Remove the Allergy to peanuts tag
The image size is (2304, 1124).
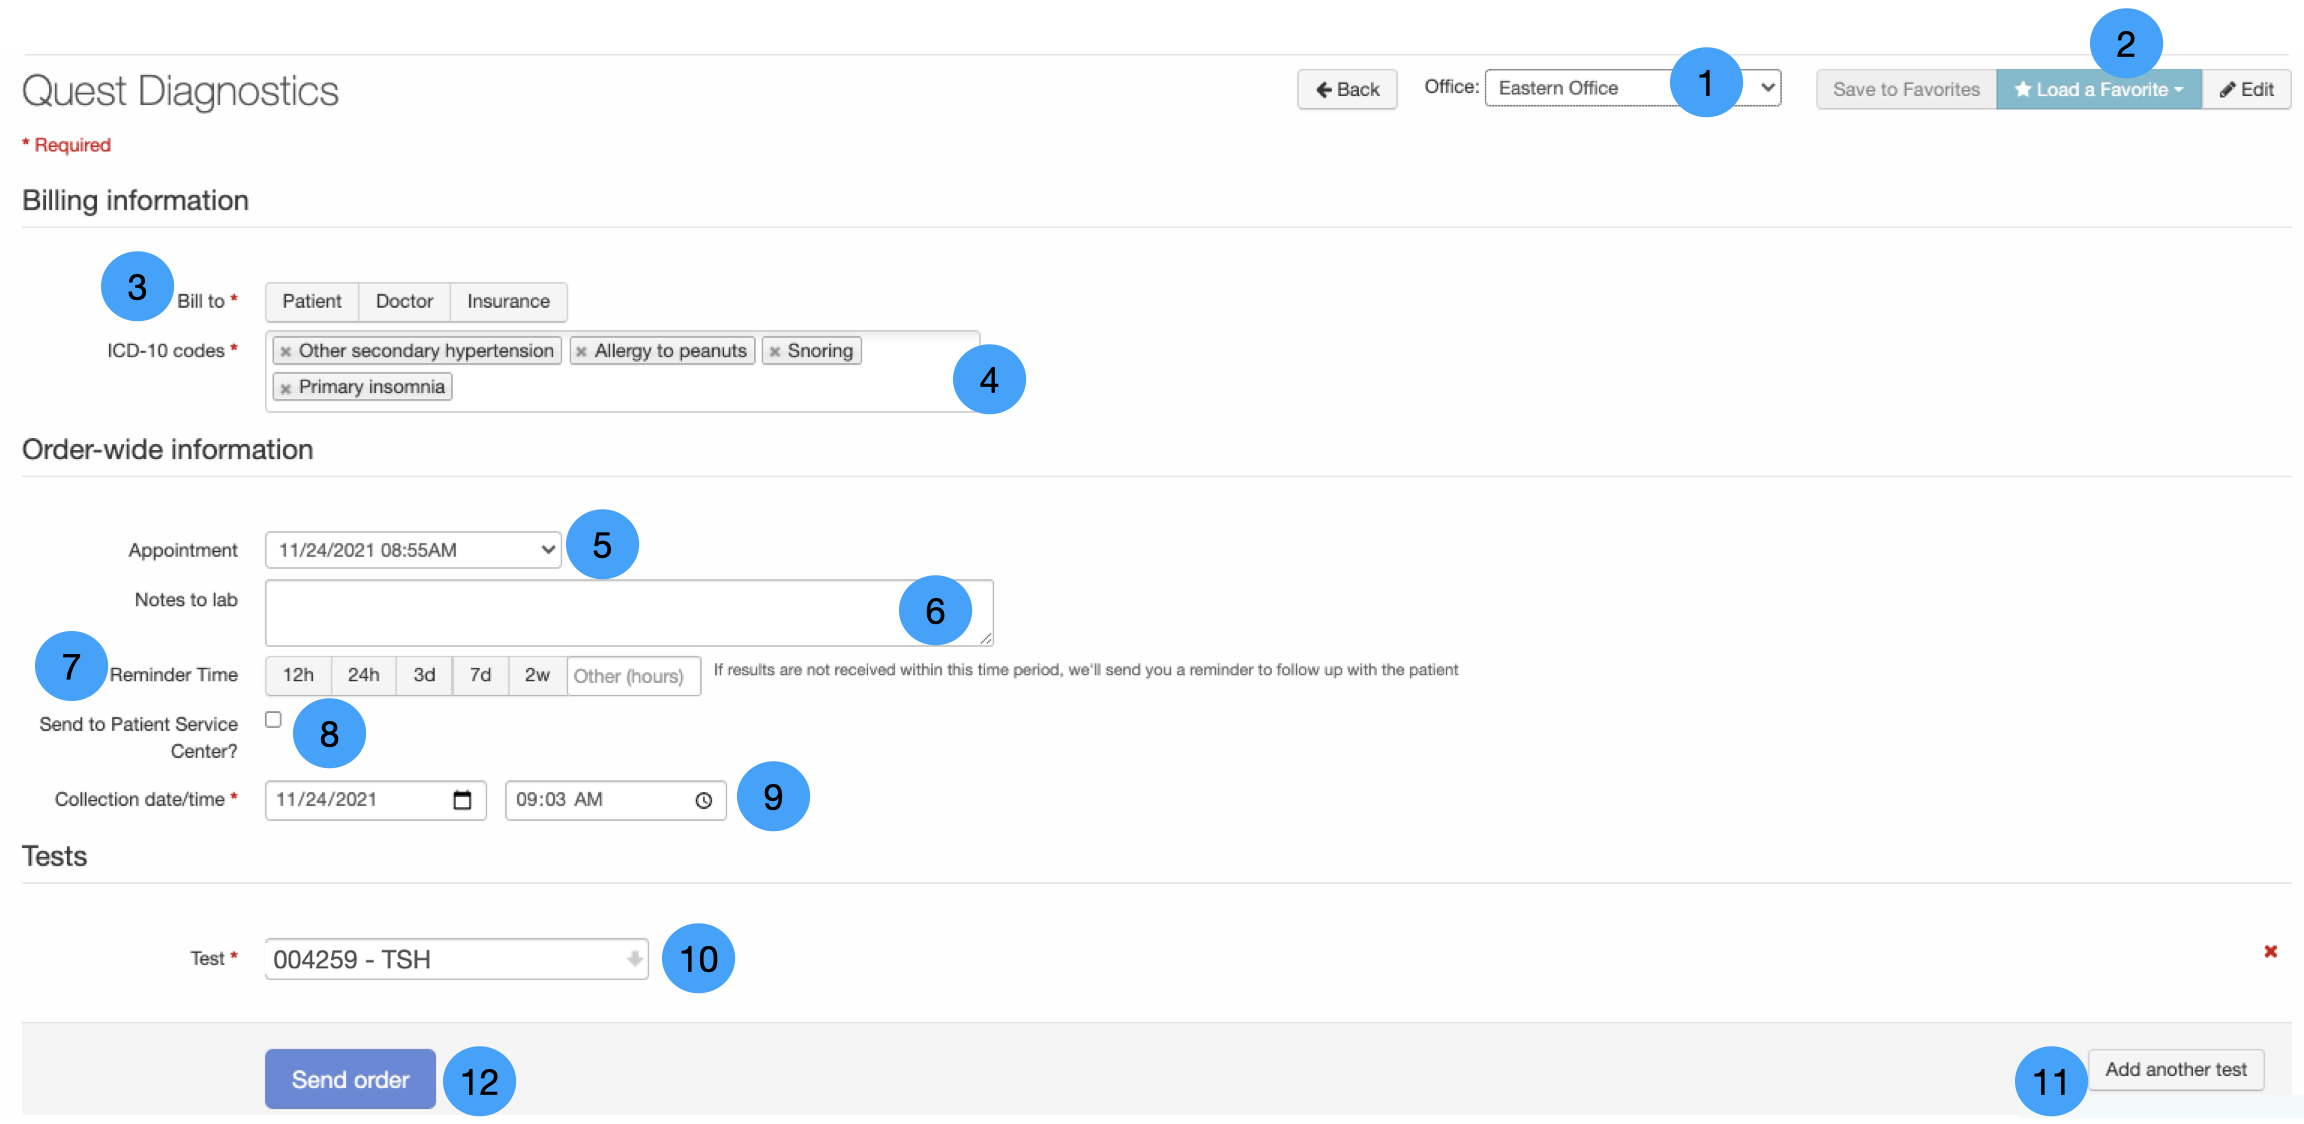click(582, 352)
